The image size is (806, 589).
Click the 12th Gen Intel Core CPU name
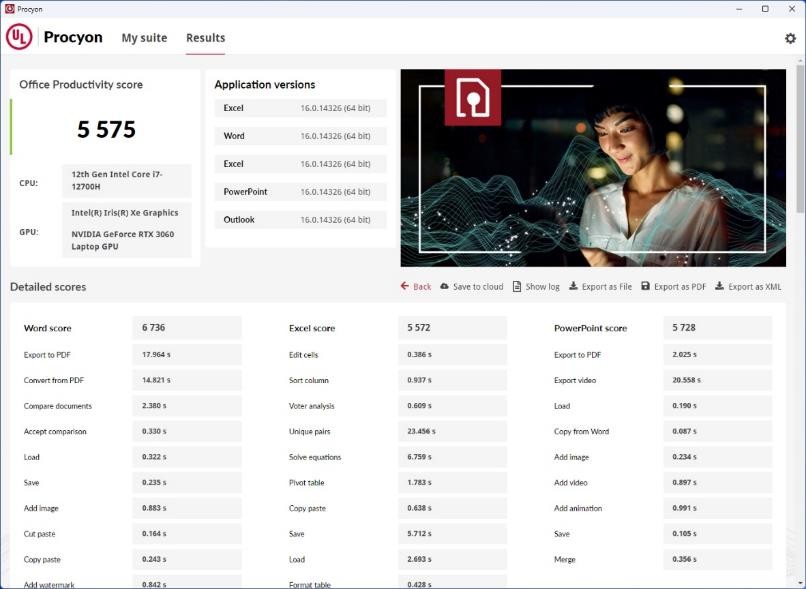tap(117, 180)
